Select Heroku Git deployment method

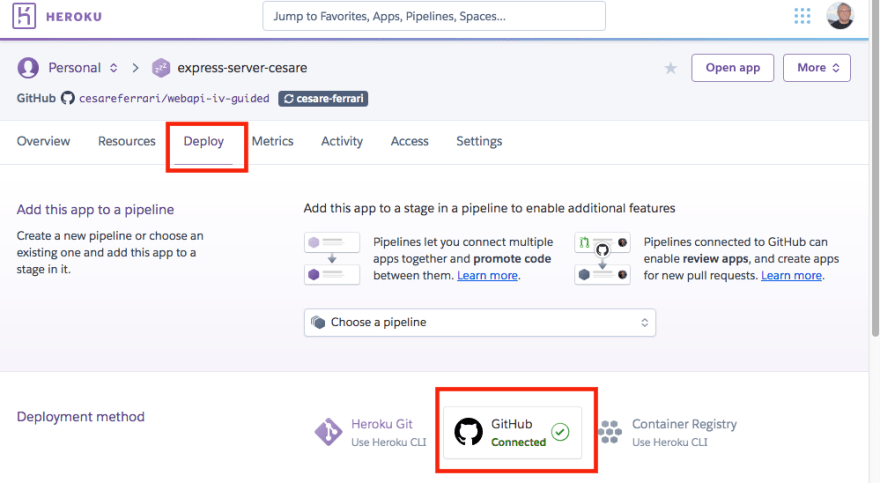[370, 433]
